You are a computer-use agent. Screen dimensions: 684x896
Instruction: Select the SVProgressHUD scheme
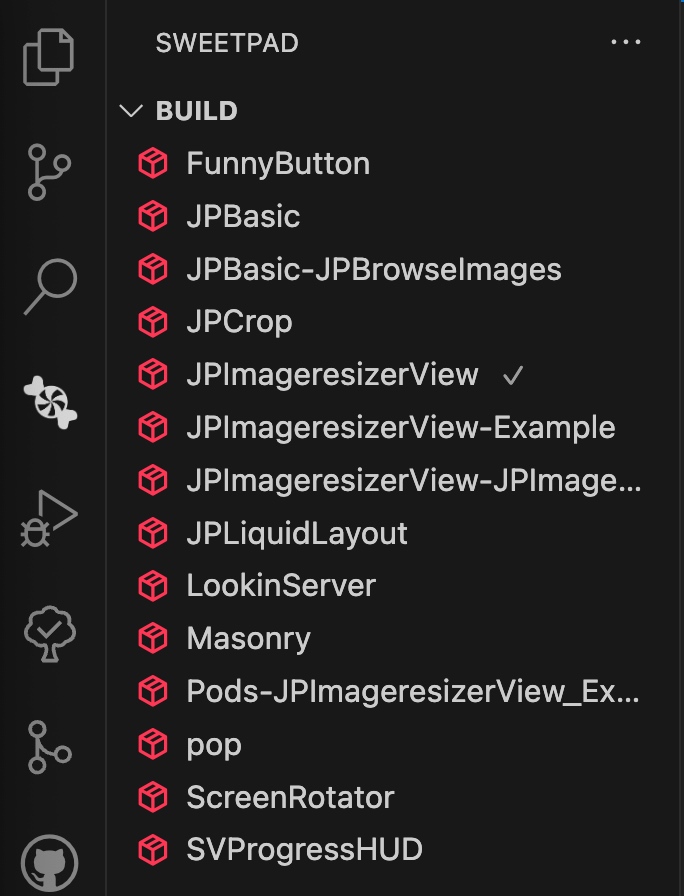tap(304, 850)
